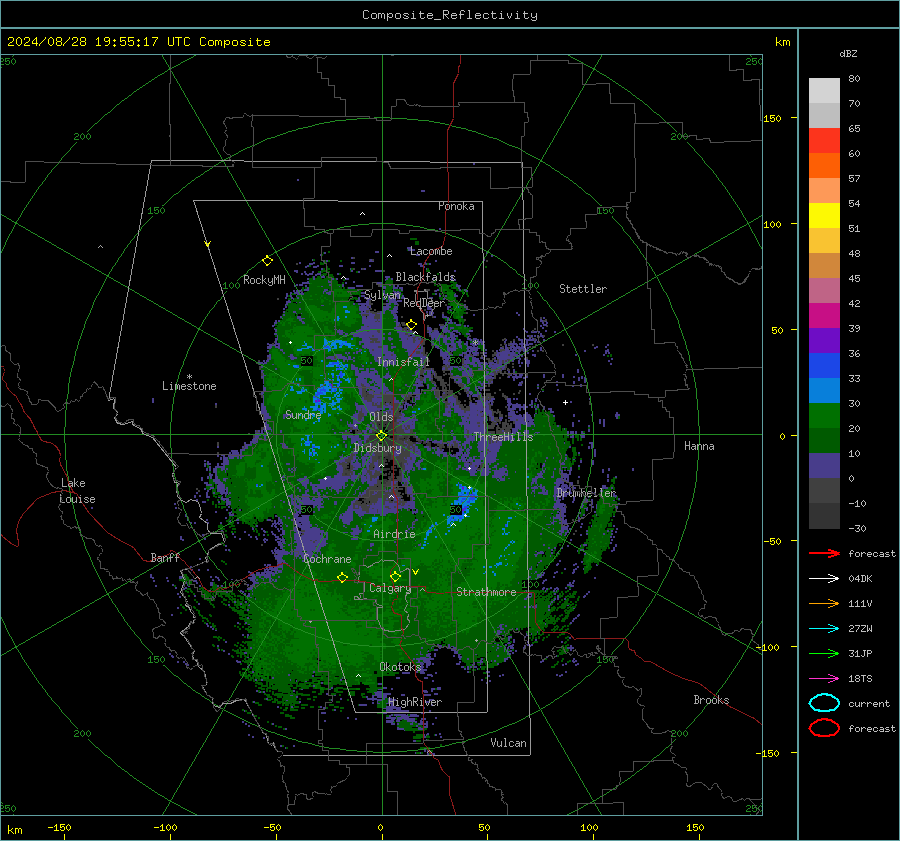The height and width of the screenshot is (841, 900).
Task: Click the Blackfalds city label
Action: (x=425, y=277)
